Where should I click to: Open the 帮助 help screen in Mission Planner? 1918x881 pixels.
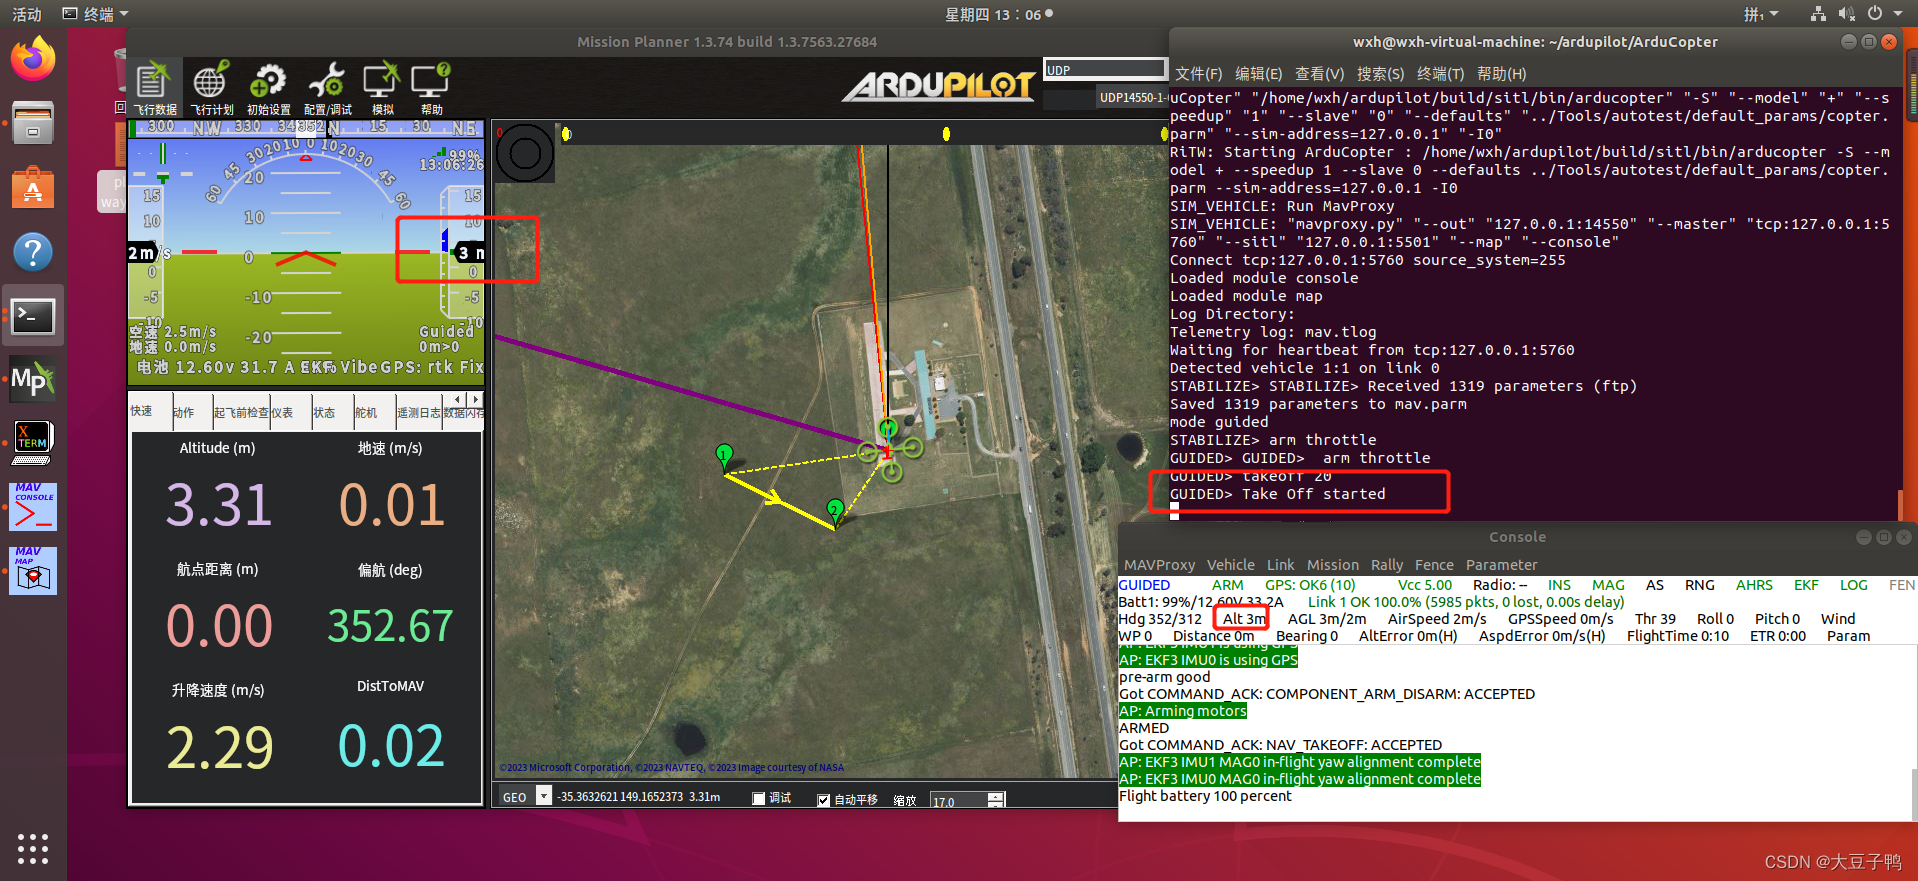pos(431,88)
